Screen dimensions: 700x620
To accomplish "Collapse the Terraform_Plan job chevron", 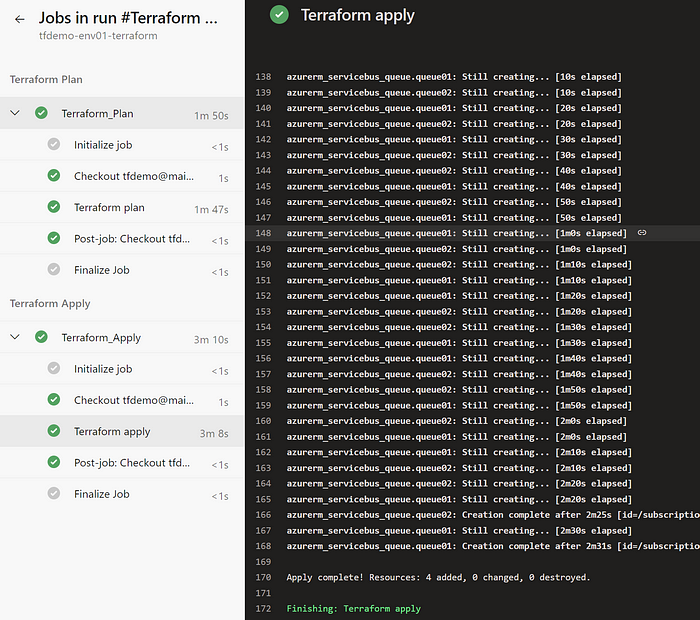I will 15,113.
